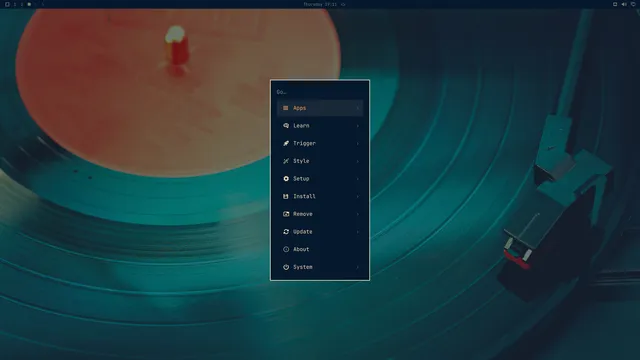
Task: Click the About info circle icon
Action: (286, 249)
